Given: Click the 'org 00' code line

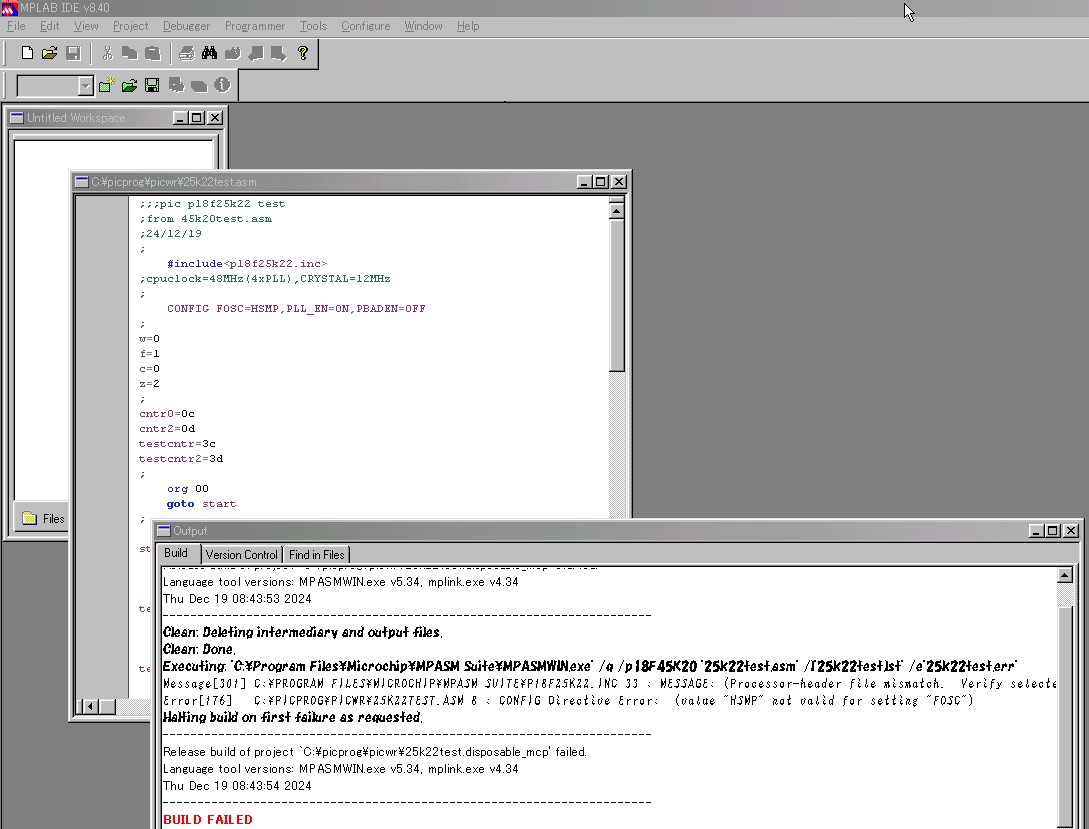Looking at the screenshot, I should (188, 489).
